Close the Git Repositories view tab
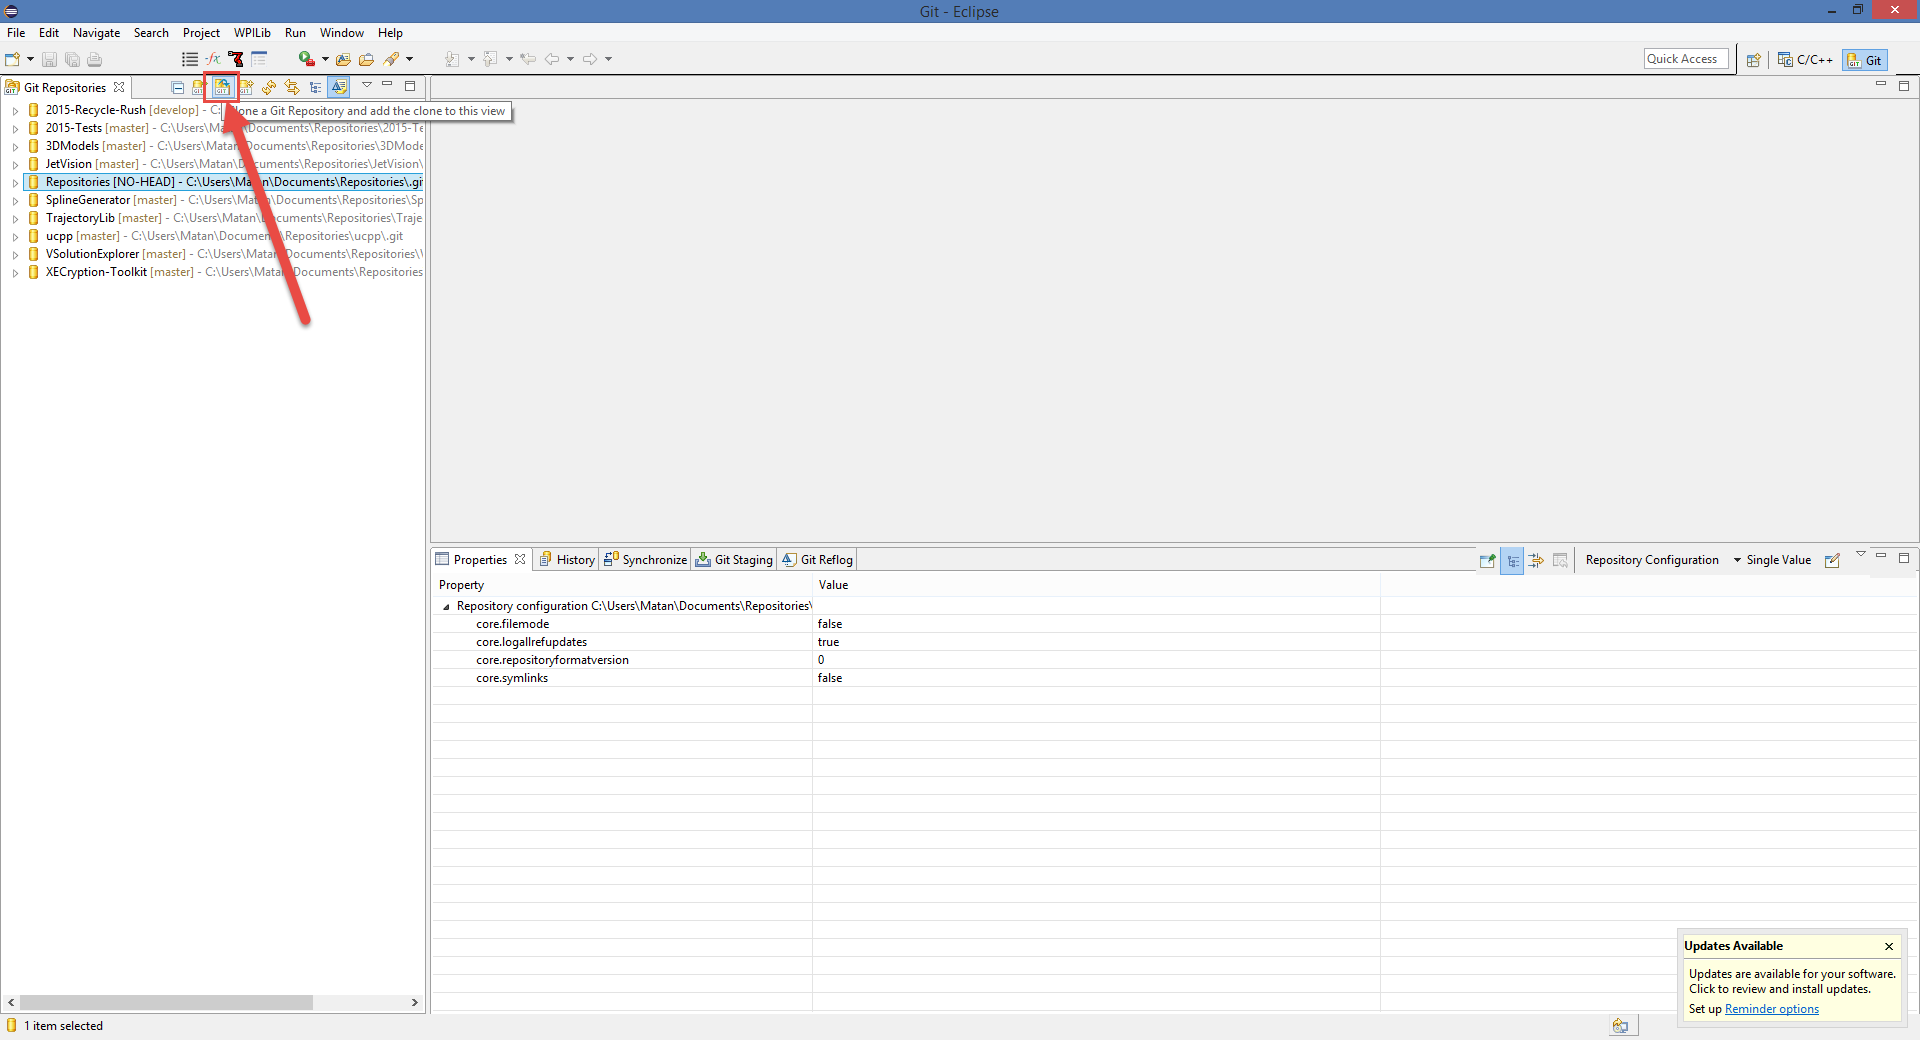1920x1040 pixels. pyautogui.click(x=119, y=87)
